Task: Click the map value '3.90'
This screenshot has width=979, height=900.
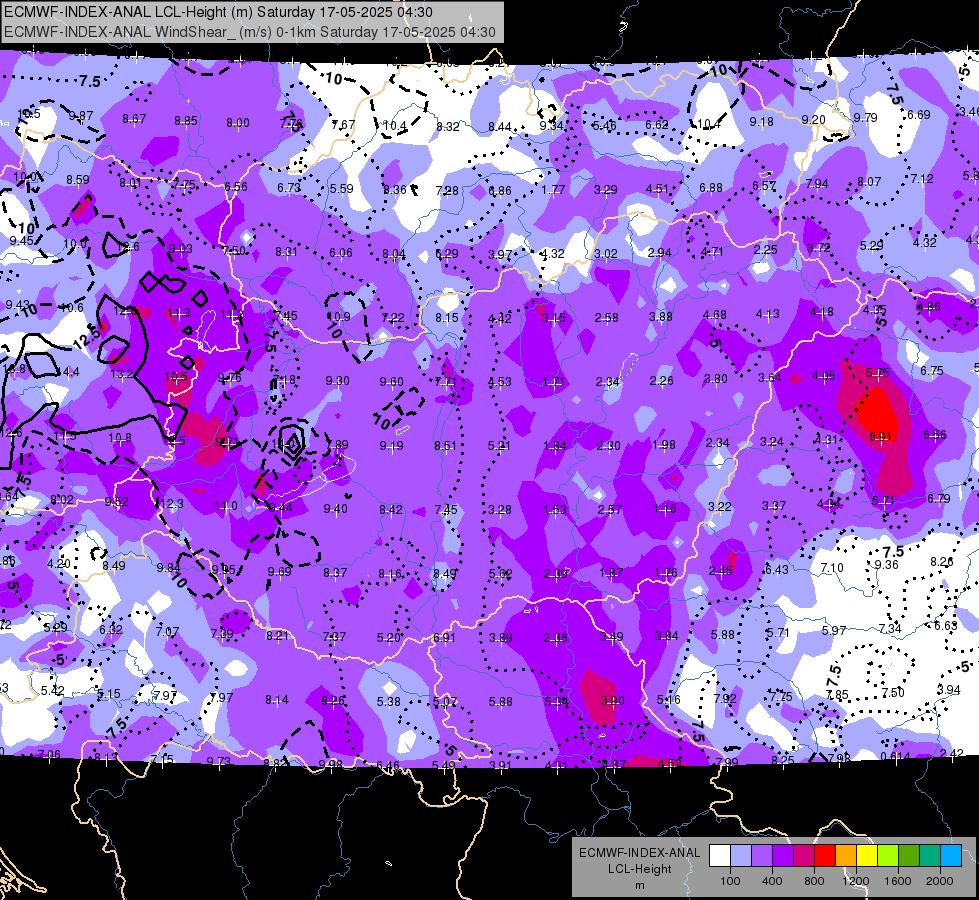Action: (x=612, y=701)
